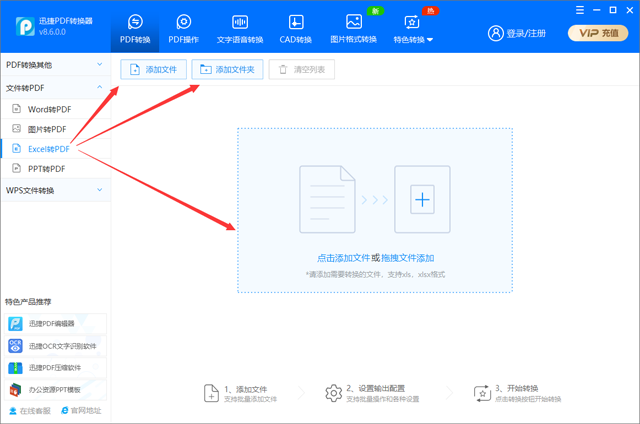Click step 3 开始转换 icon
Image resolution: width=640 pixels, height=424 pixels.
pyautogui.click(x=482, y=393)
